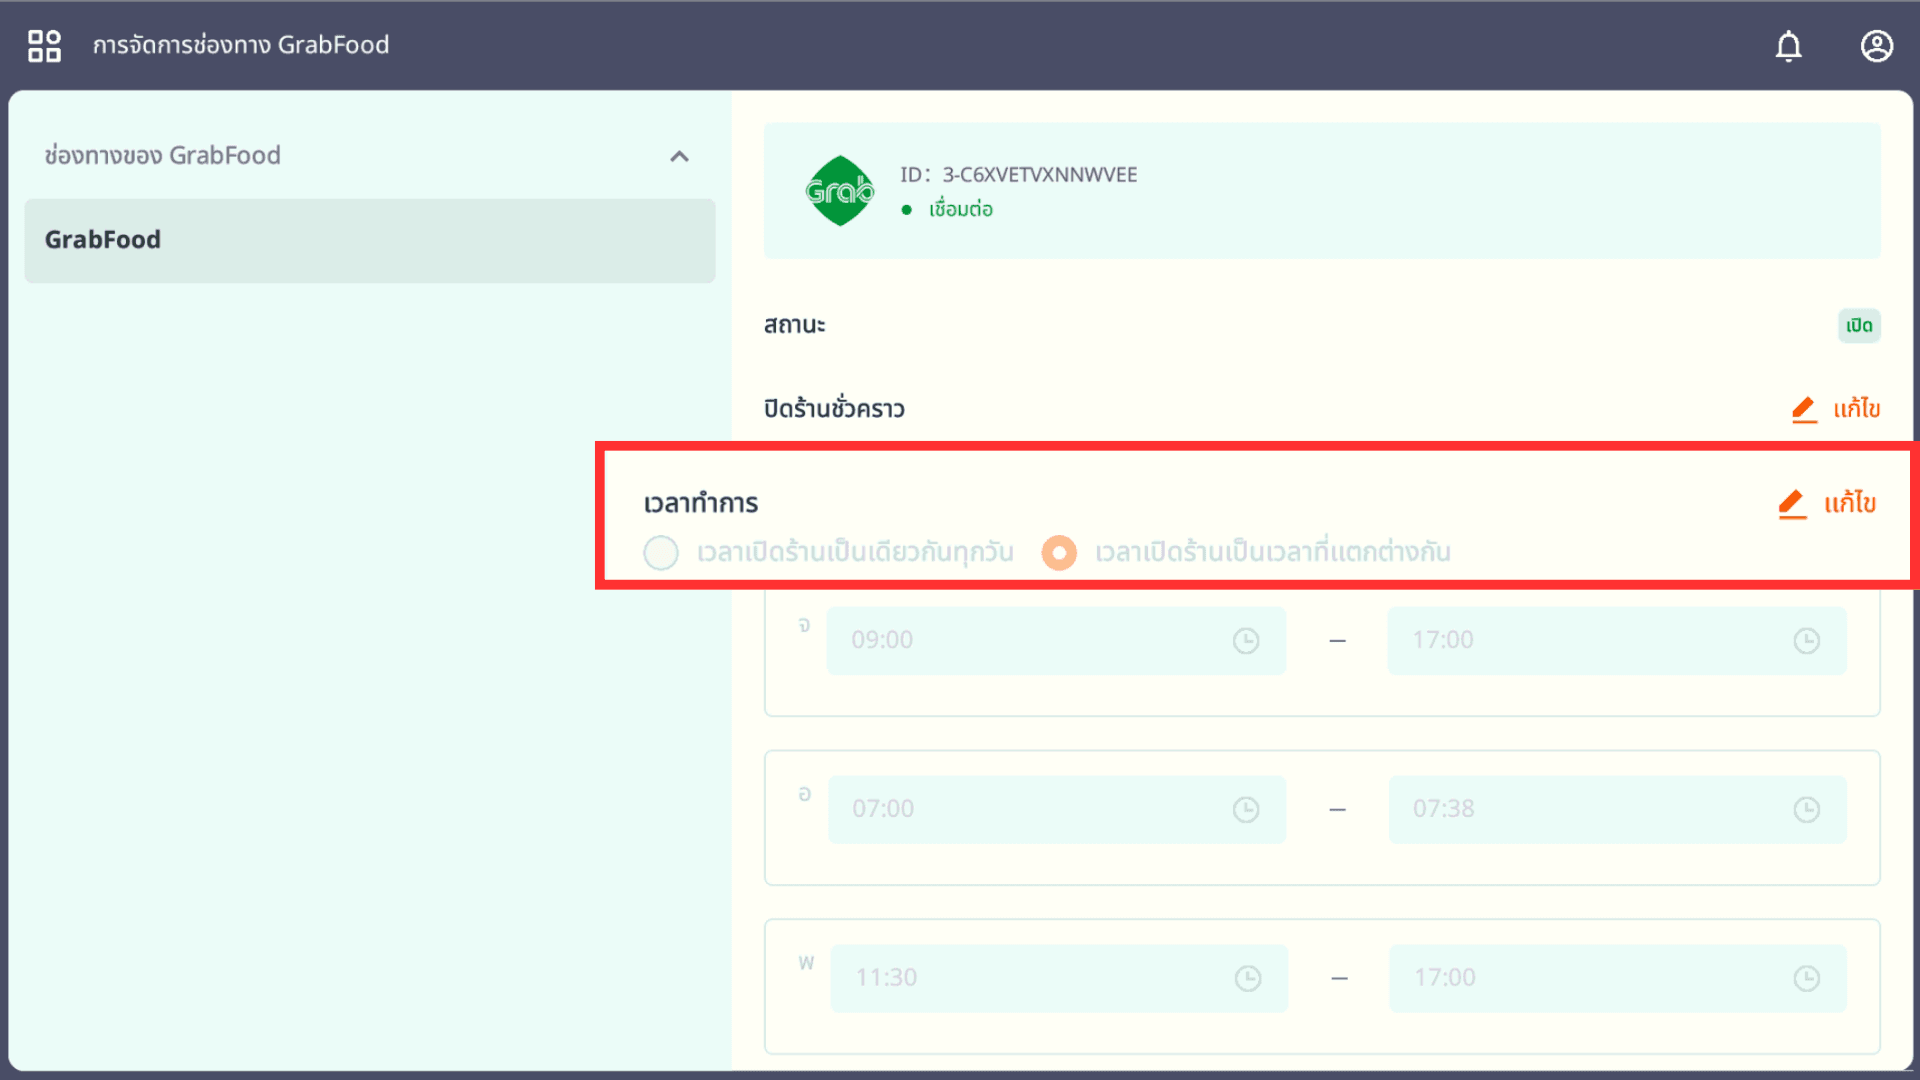Image resolution: width=1920 pixels, height=1080 pixels.
Task: Open clock picker for Monday 17:00 end
Action: [1806, 641]
